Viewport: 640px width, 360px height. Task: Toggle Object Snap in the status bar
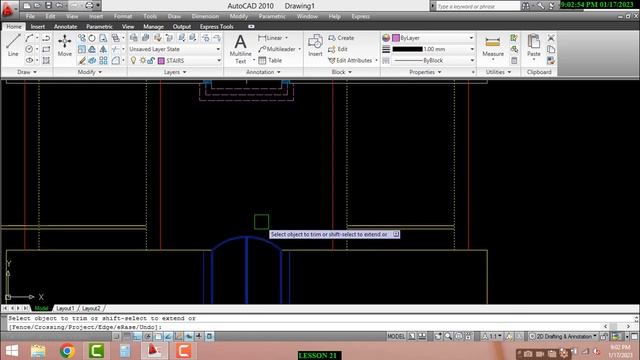pyautogui.click(x=158, y=336)
